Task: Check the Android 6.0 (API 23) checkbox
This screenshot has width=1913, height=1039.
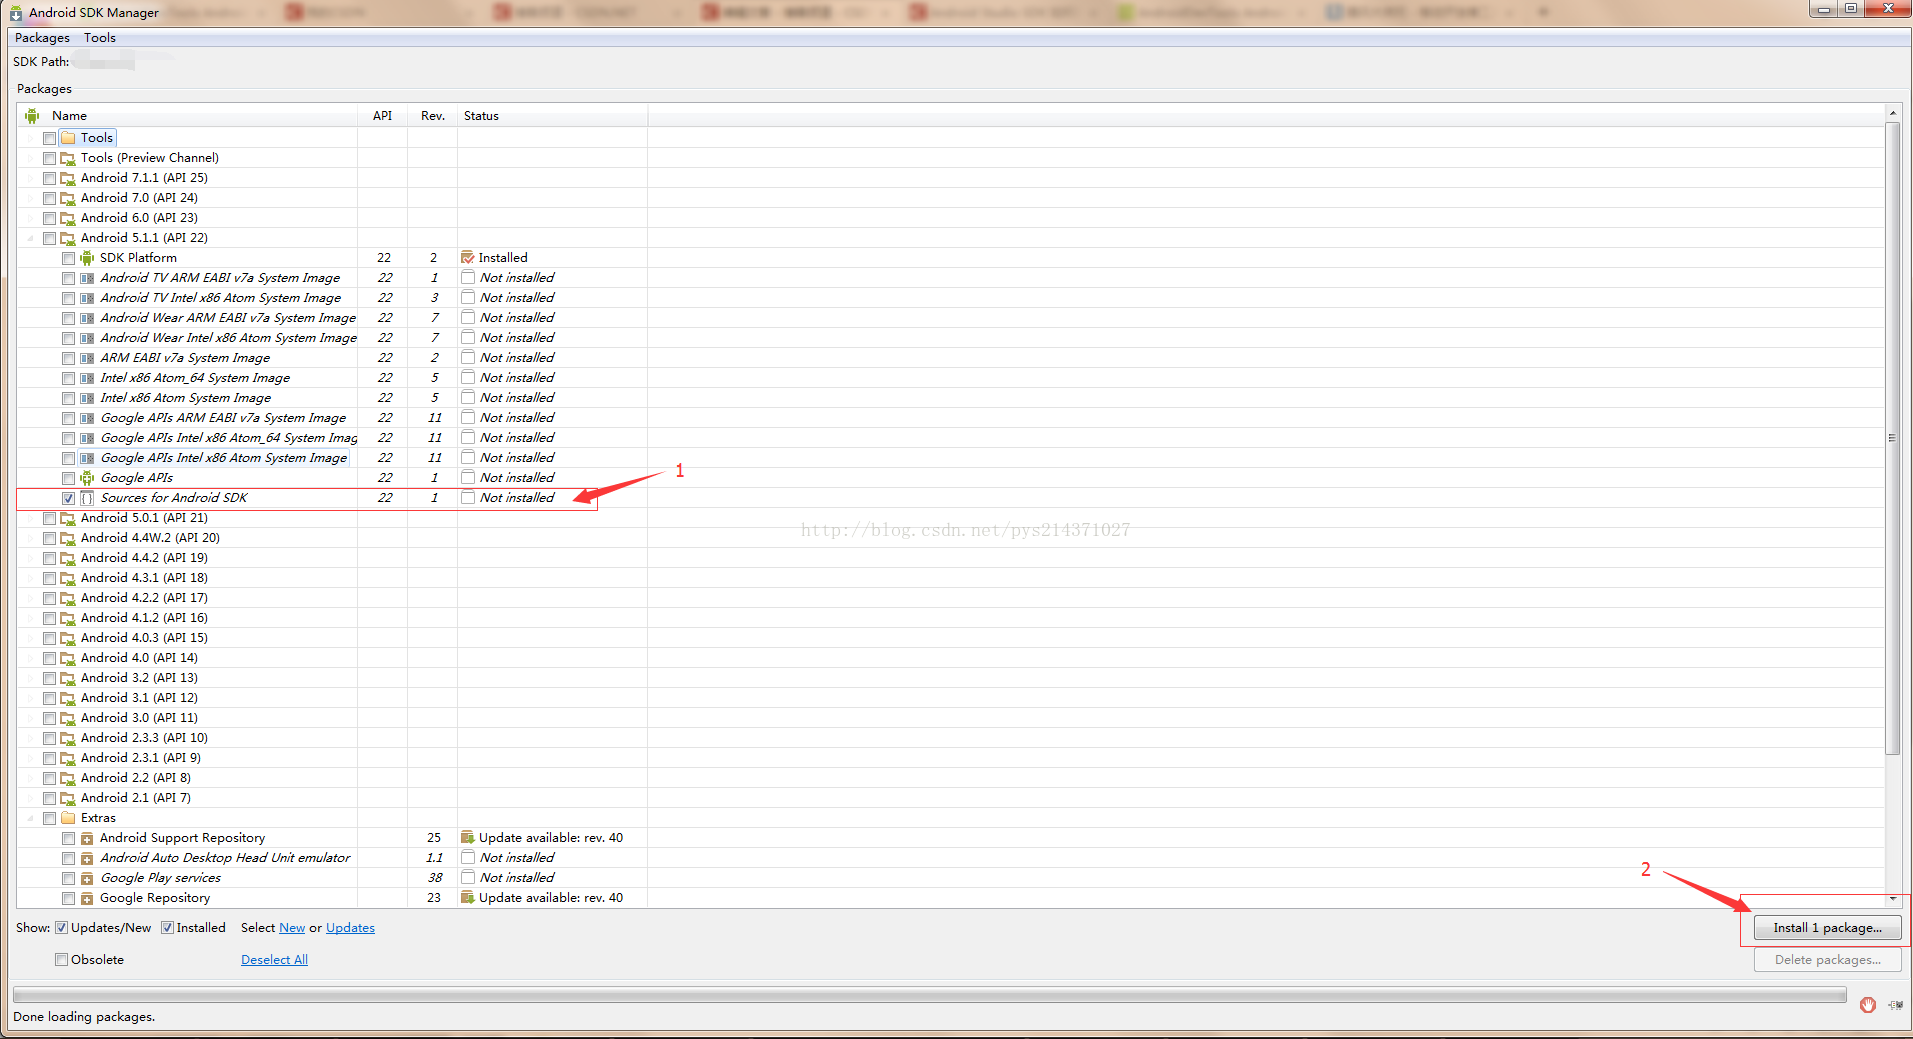Action: coord(49,218)
